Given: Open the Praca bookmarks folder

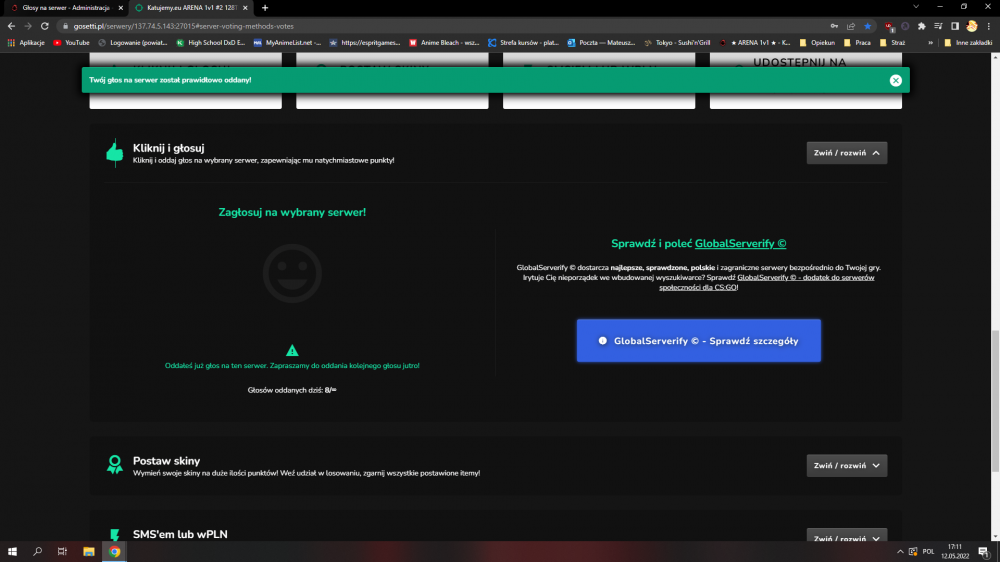Looking at the screenshot, I should coord(857,43).
